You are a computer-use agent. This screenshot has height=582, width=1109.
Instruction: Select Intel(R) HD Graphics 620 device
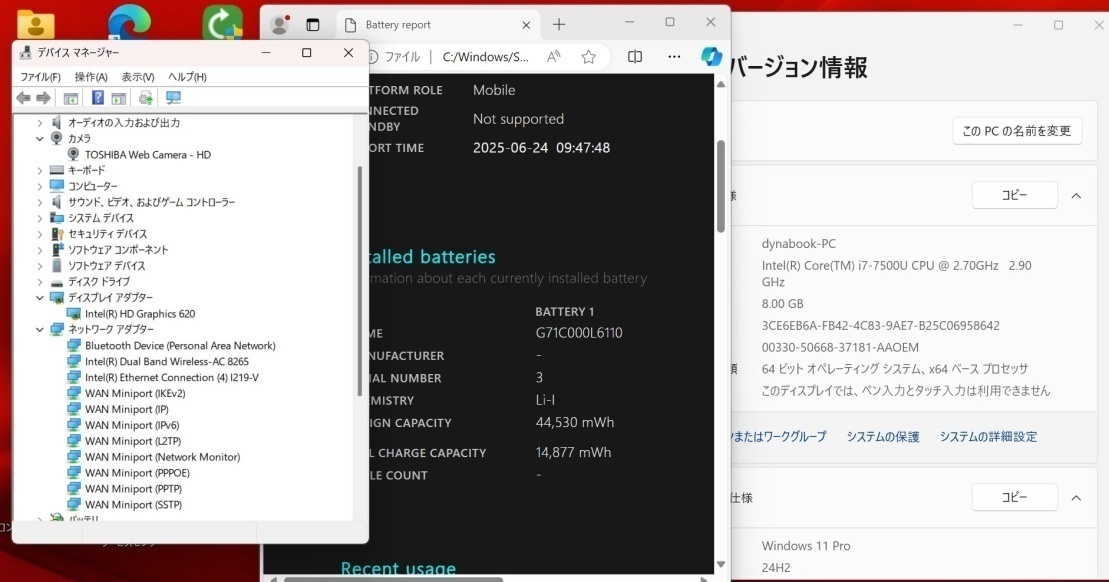point(140,314)
